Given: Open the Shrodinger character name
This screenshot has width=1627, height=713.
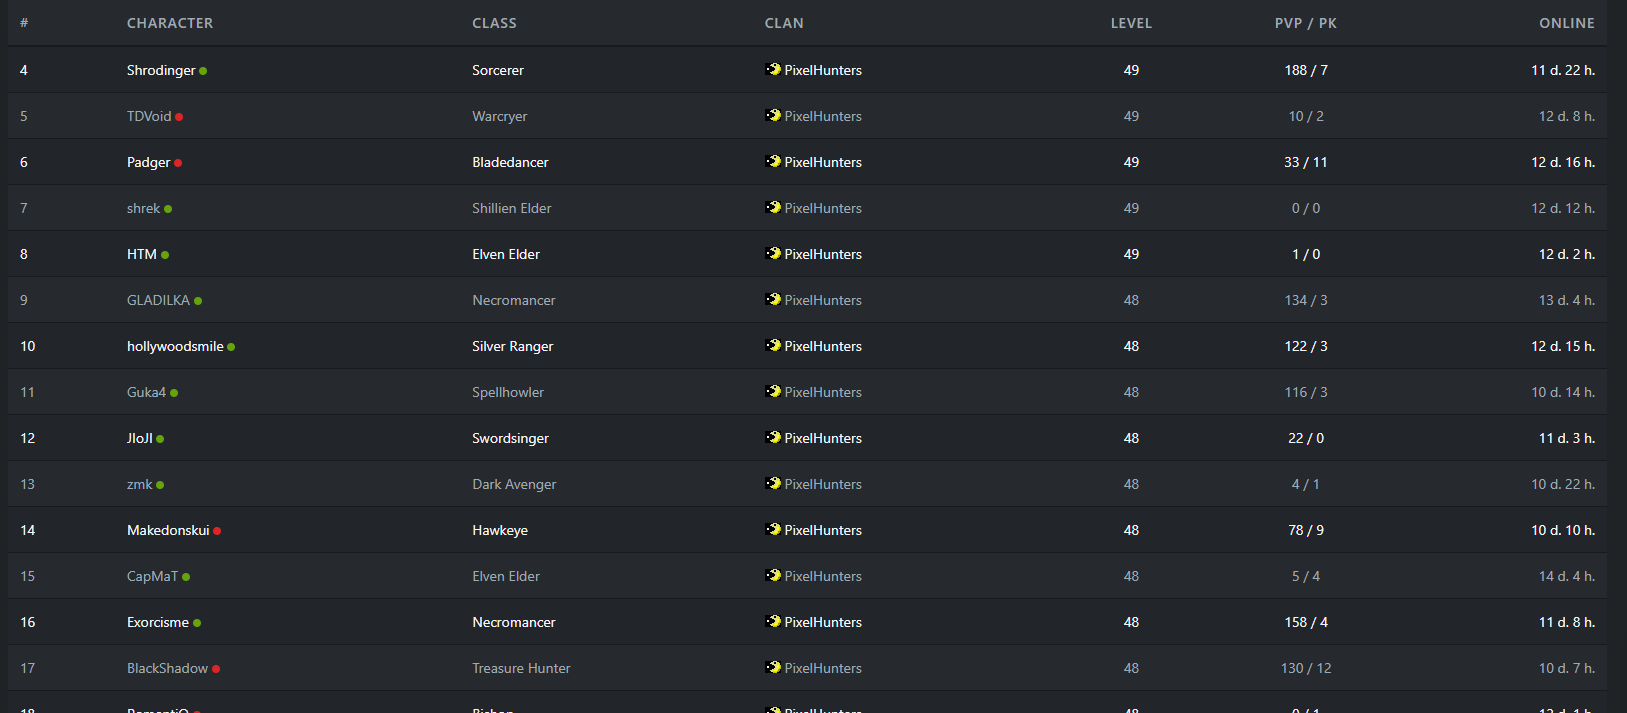Looking at the screenshot, I should [x=161, y=70].
